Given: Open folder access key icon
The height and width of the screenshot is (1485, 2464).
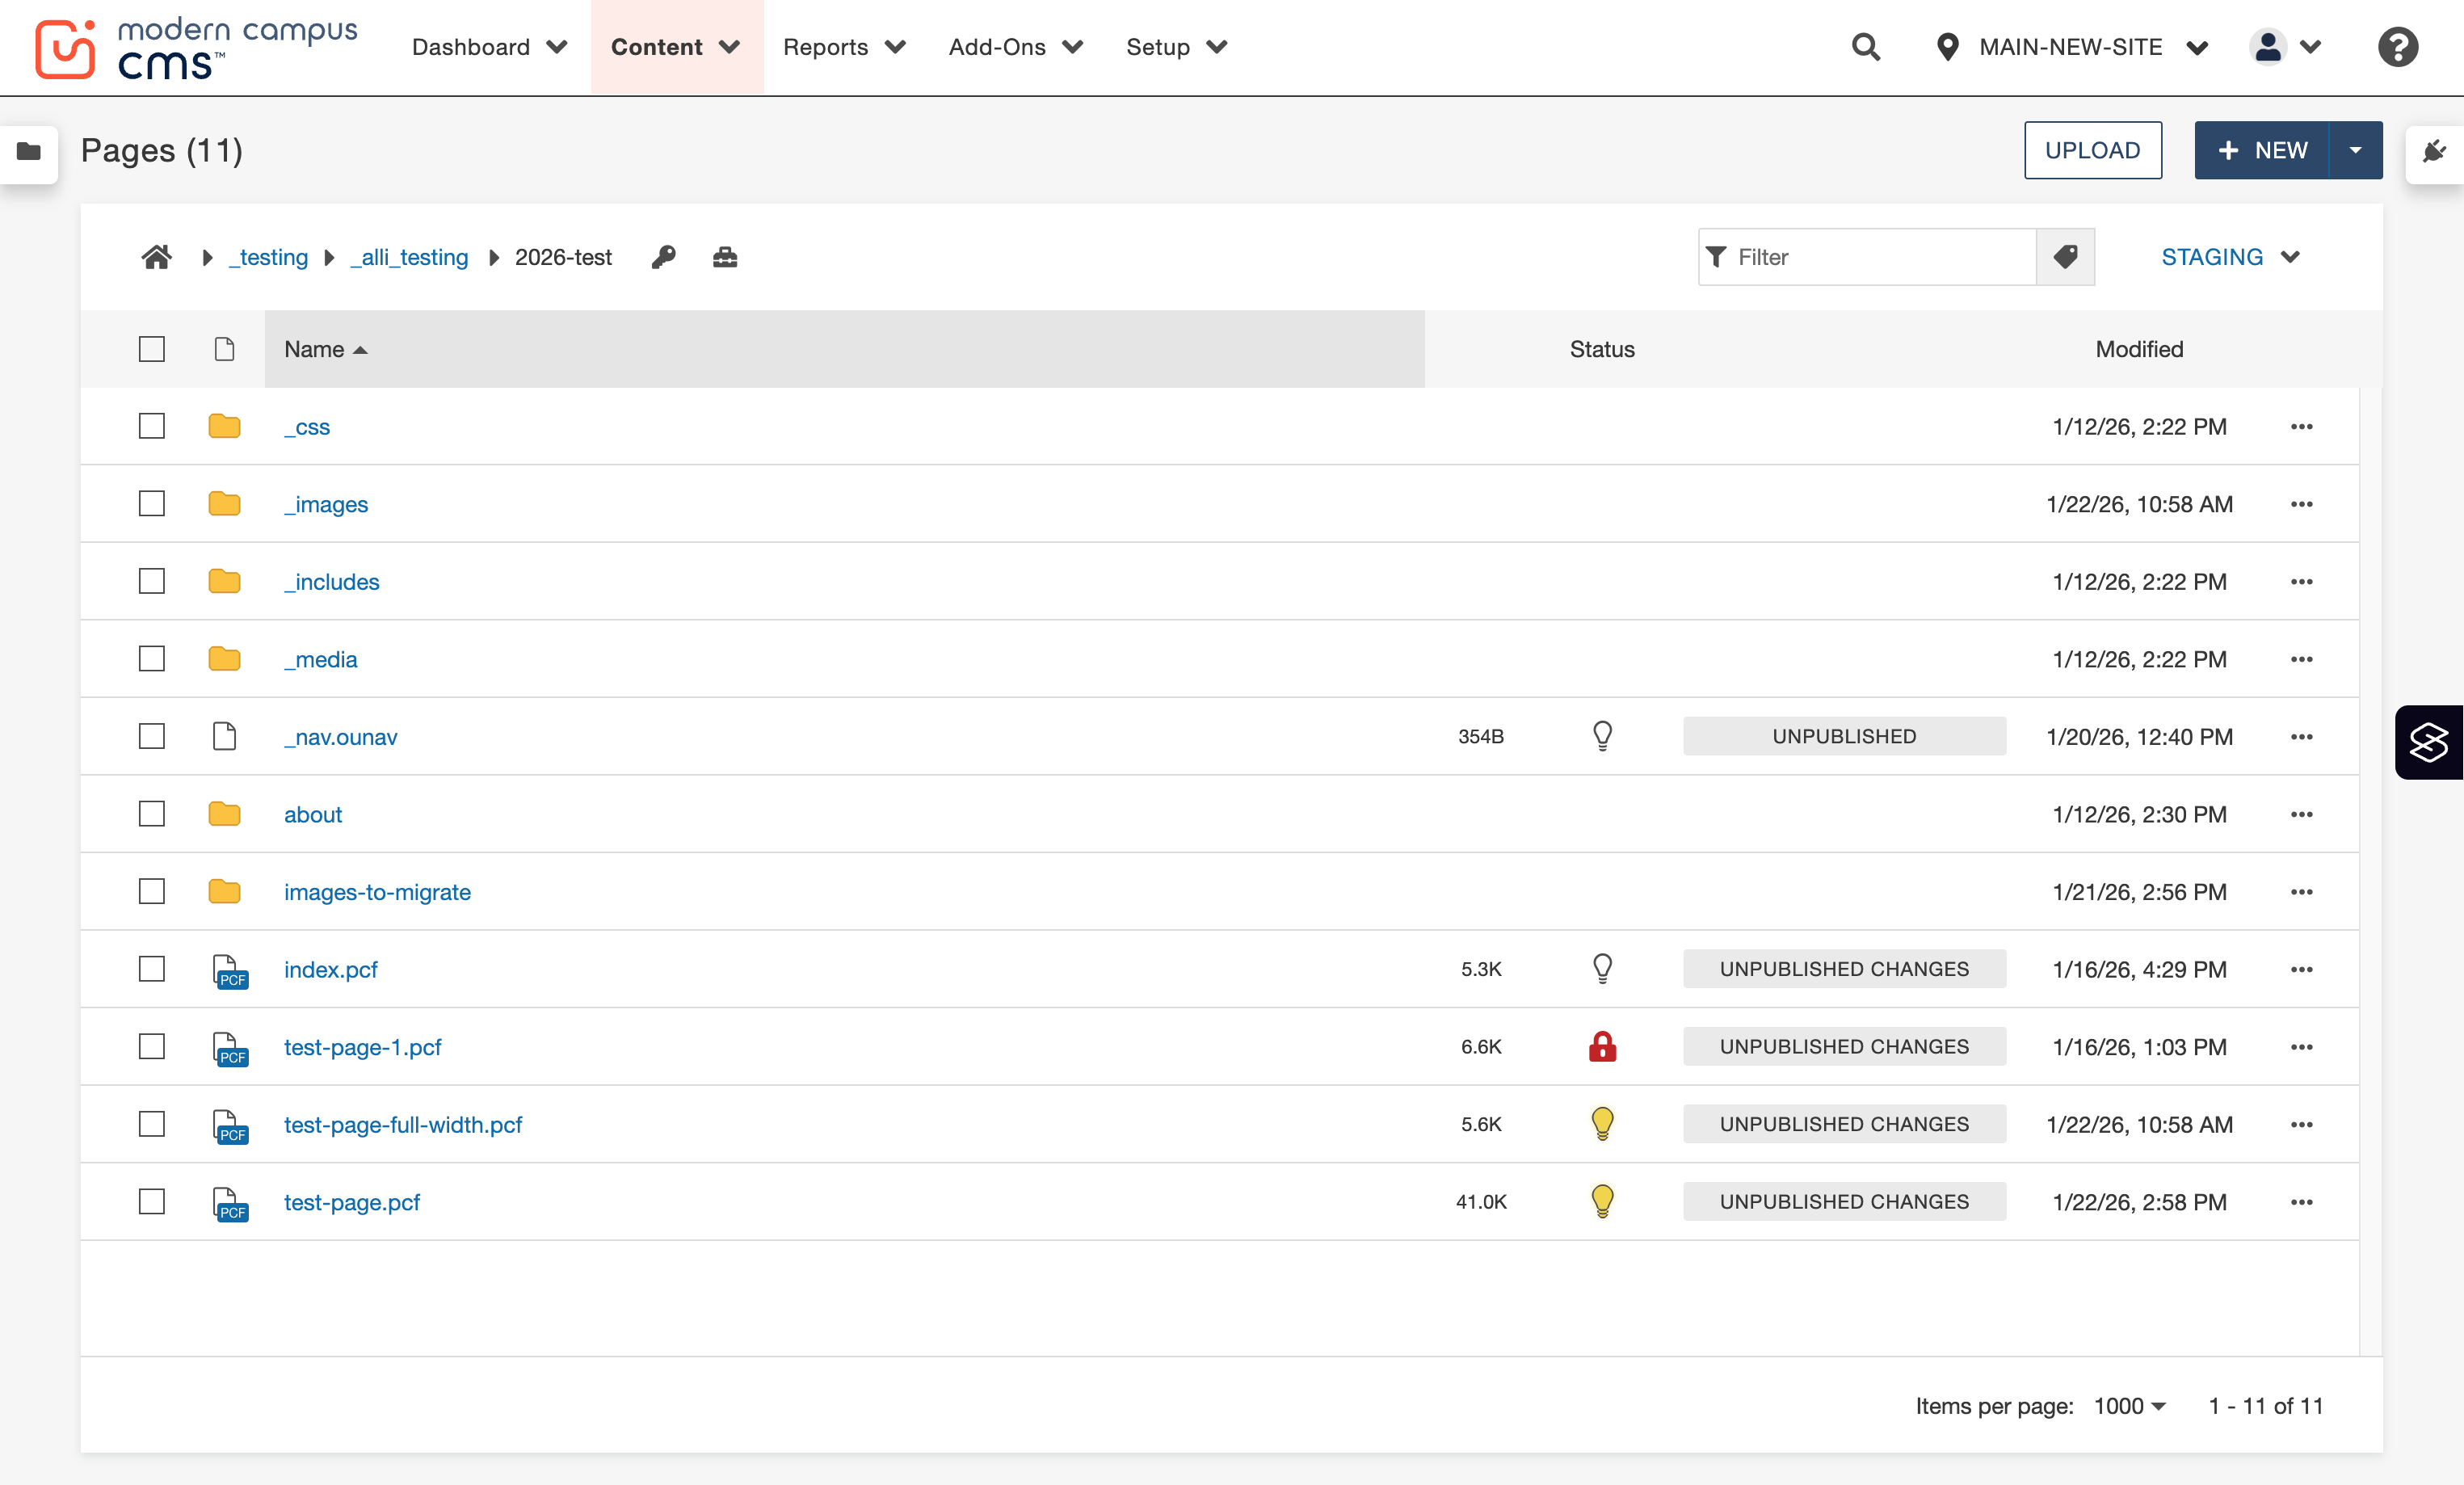Looking at the screenshot, I should coord(664,257).
